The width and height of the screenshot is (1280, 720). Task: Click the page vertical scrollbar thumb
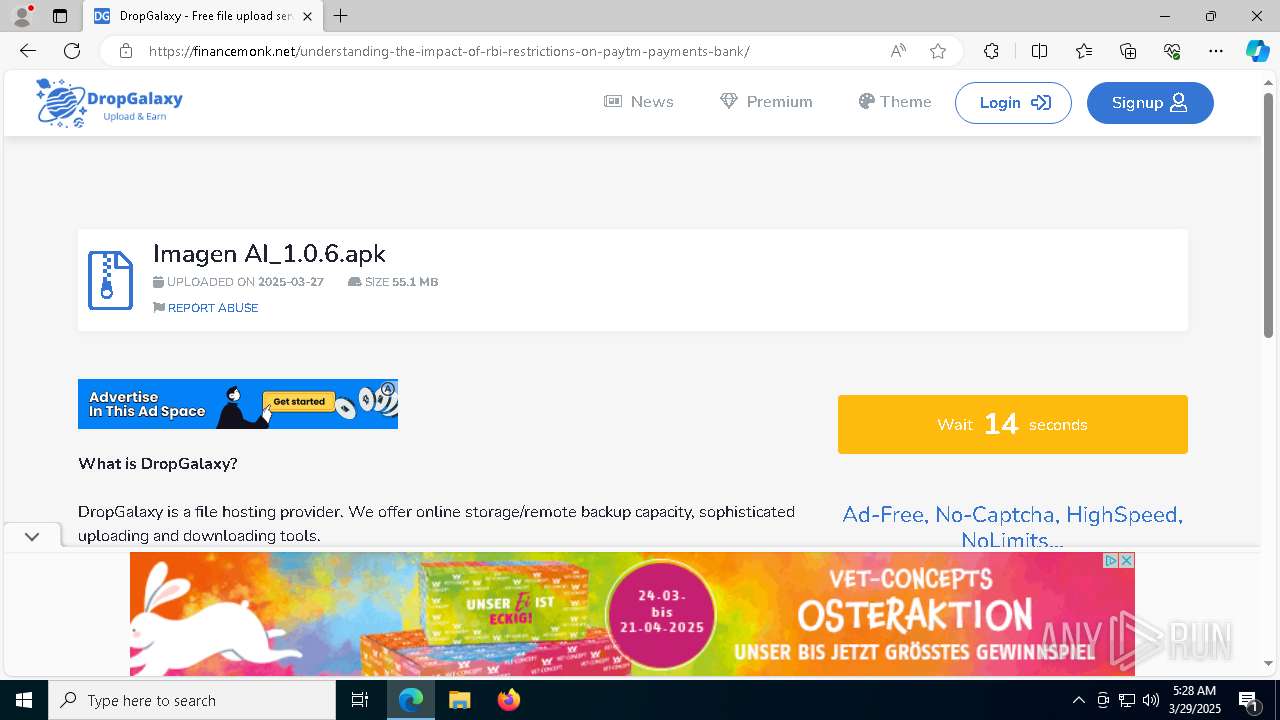pyautogui.click(x=1269, y=215)
